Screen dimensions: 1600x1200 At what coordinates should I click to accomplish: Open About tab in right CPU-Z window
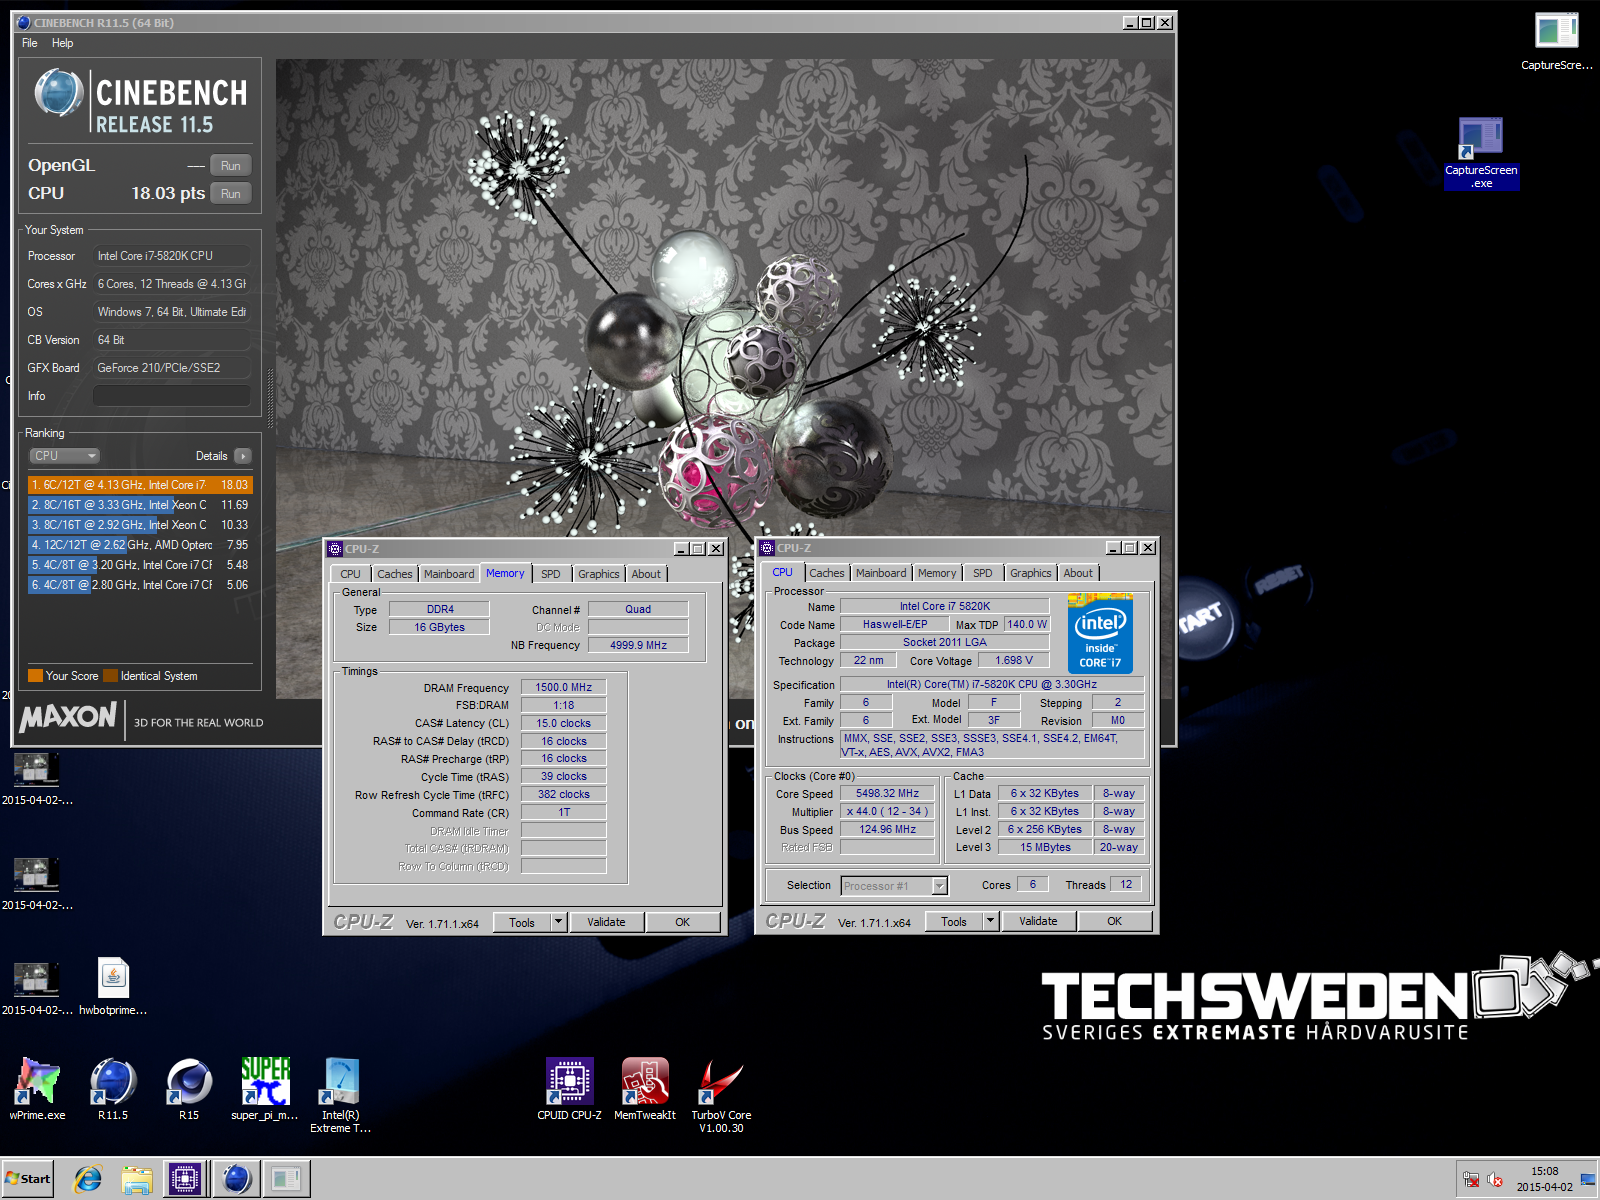point(1078,573)
